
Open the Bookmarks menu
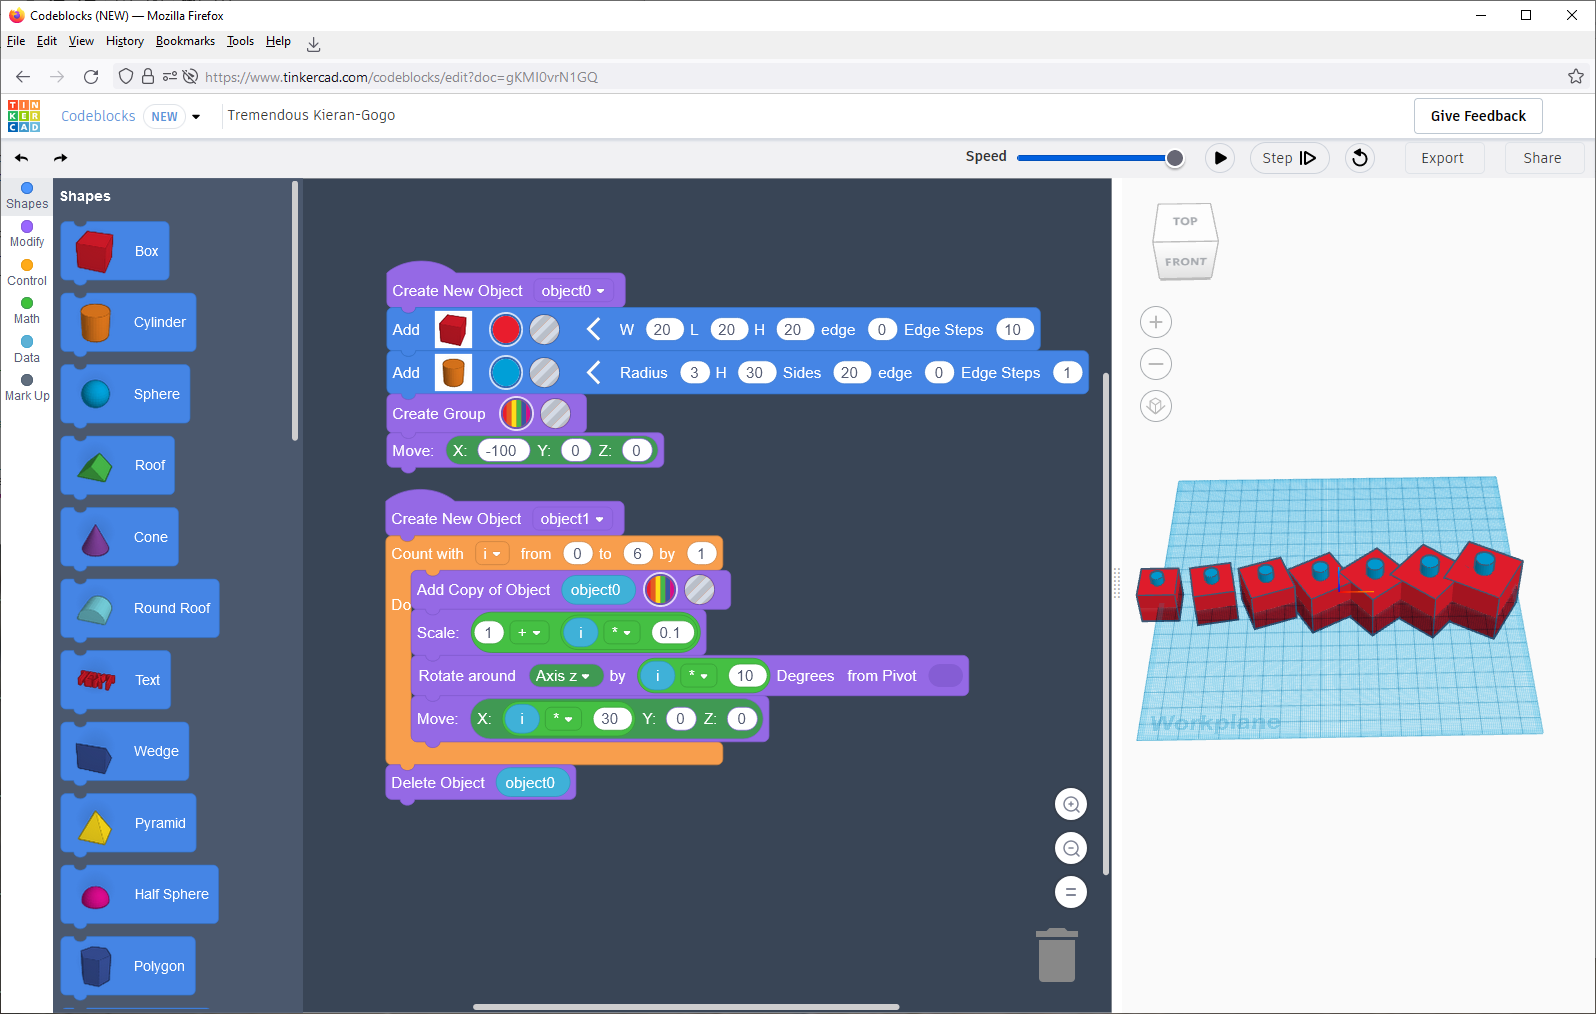coord(185,41)
